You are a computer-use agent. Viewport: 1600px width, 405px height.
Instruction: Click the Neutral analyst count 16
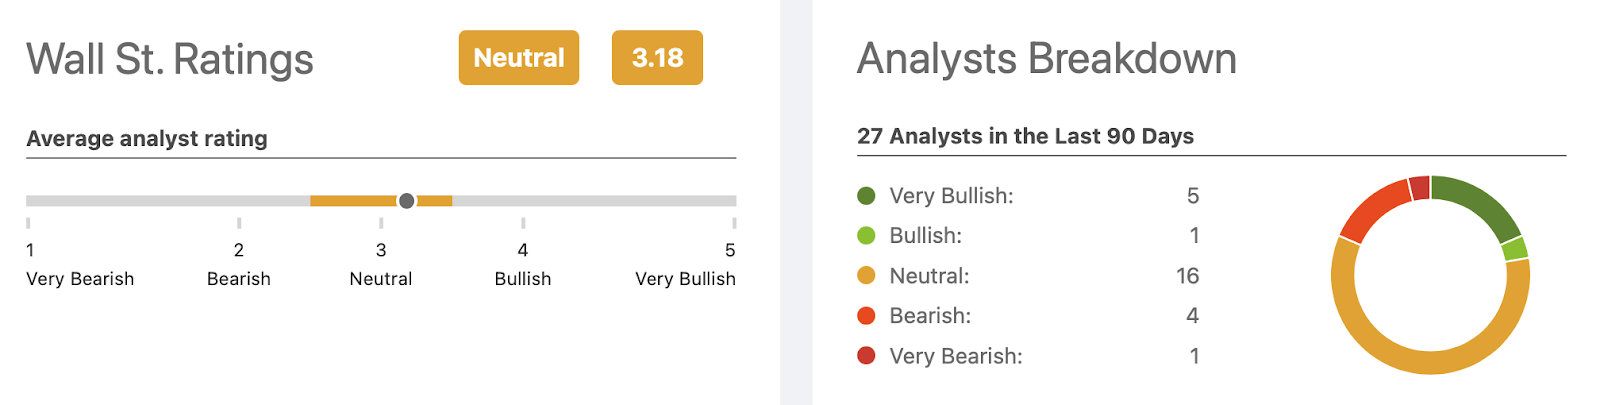coord(1187,276)
